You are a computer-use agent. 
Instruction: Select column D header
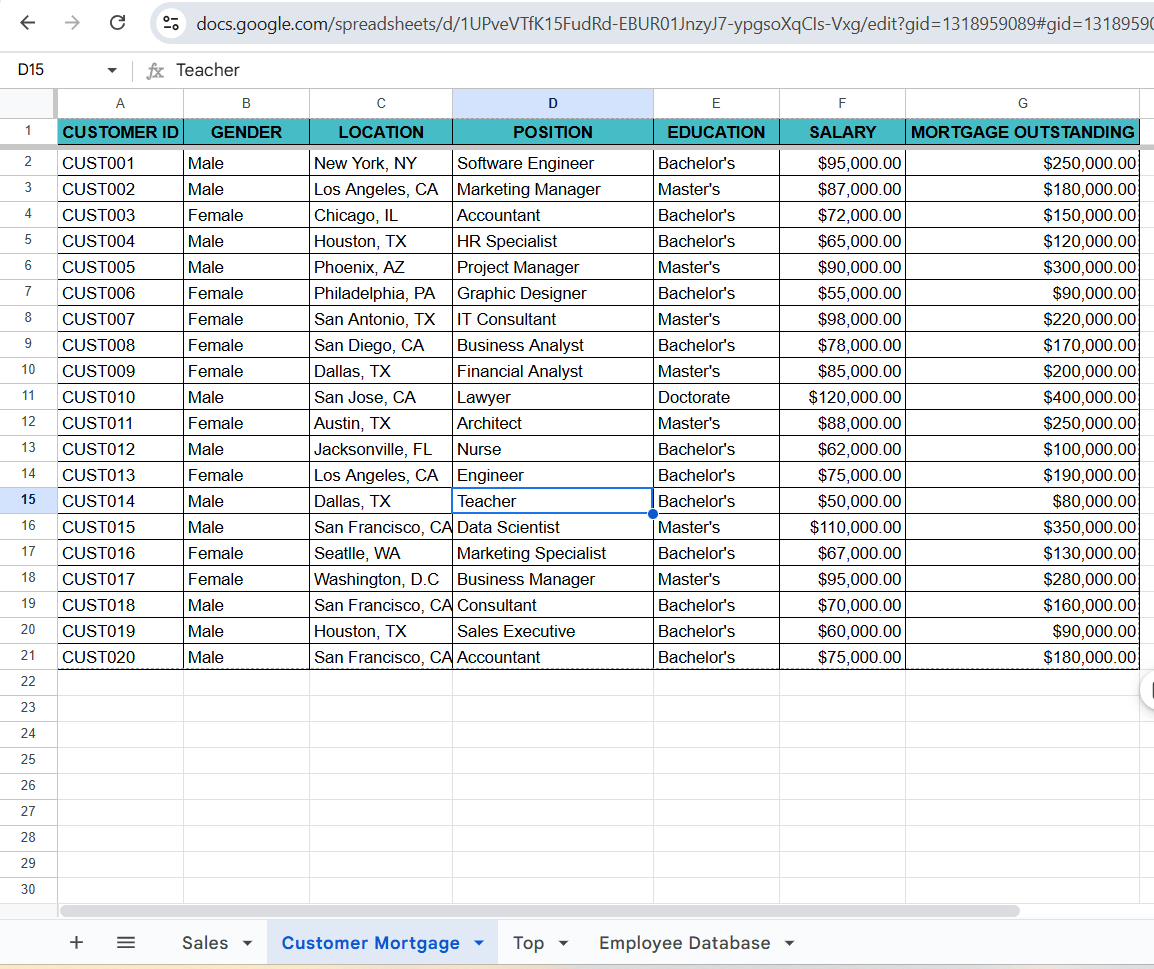coord(553,103)
